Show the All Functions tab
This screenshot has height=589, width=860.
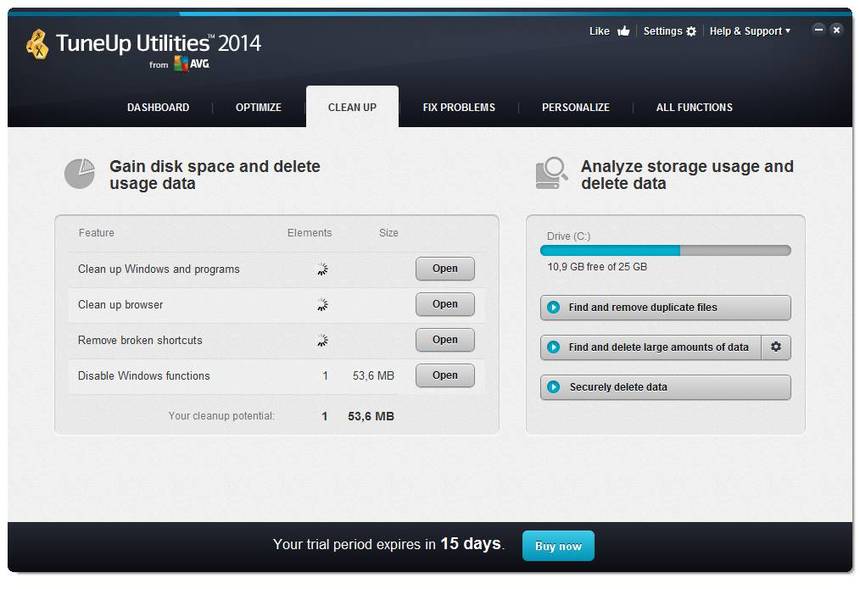pos(694,107)
